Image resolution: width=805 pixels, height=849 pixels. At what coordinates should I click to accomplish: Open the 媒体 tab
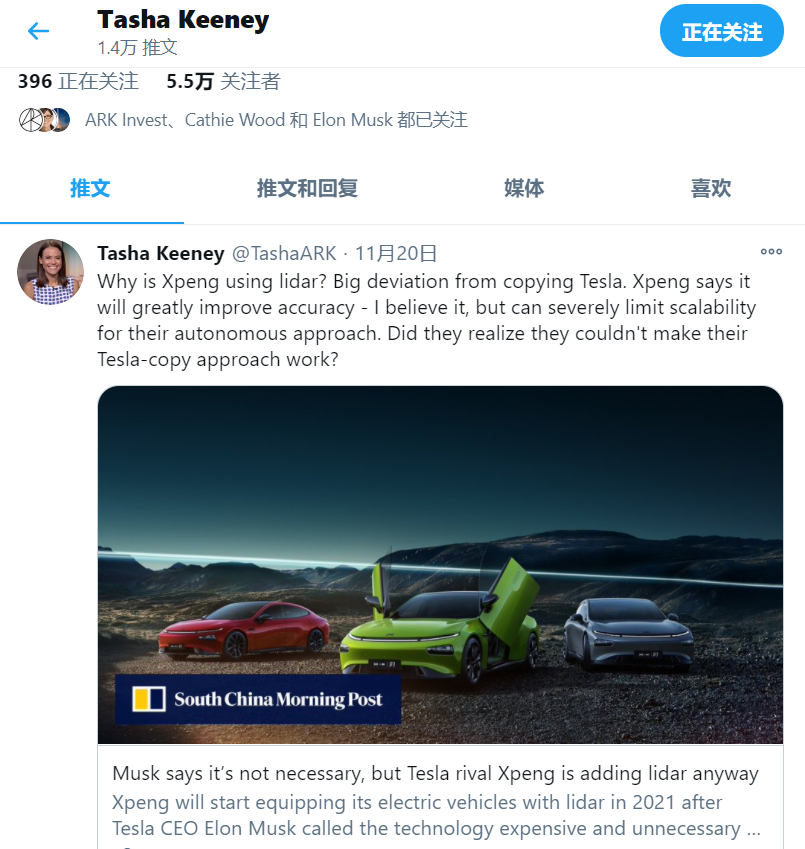[x=524, y=188]
